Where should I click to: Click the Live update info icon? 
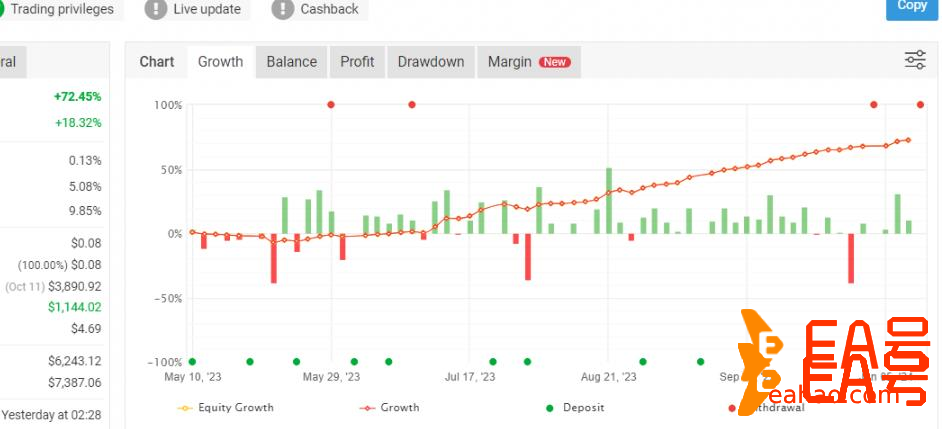(156, 9)
